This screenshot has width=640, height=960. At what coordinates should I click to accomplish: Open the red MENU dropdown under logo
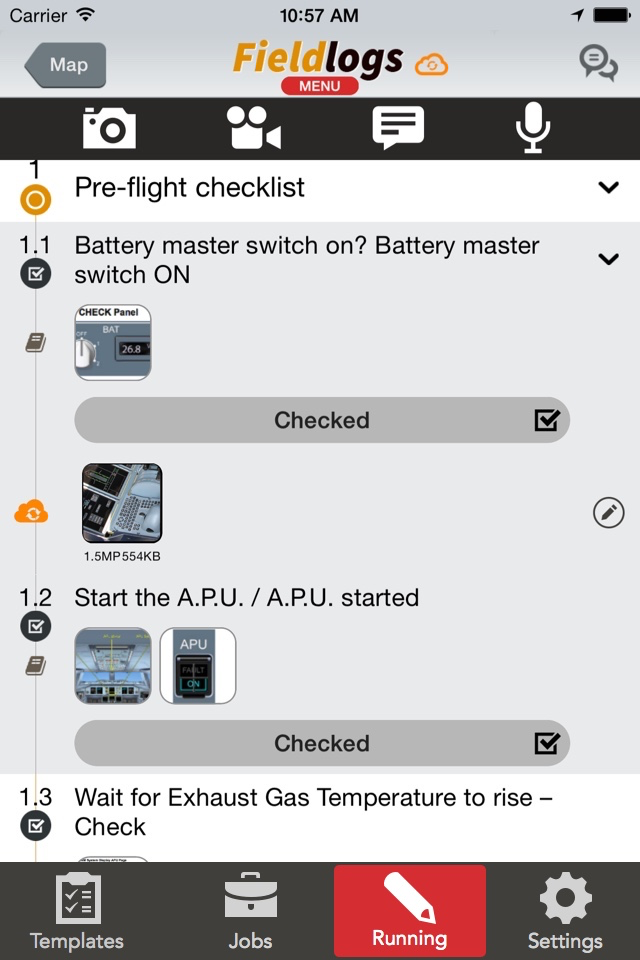[x=320, y=86]
